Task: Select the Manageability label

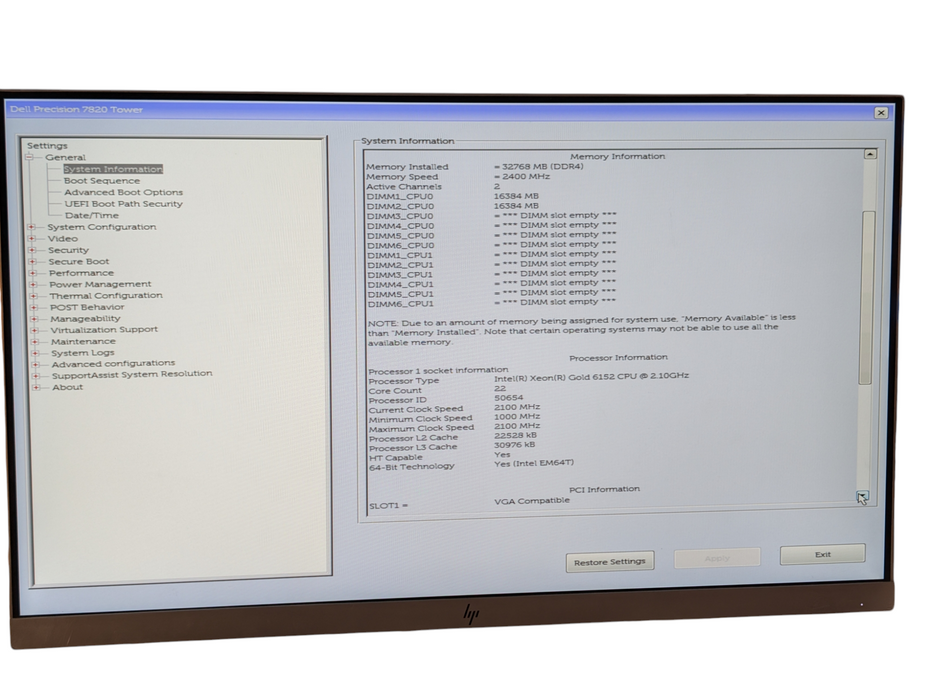Action: pyautogui.click(x=85, y=319)
